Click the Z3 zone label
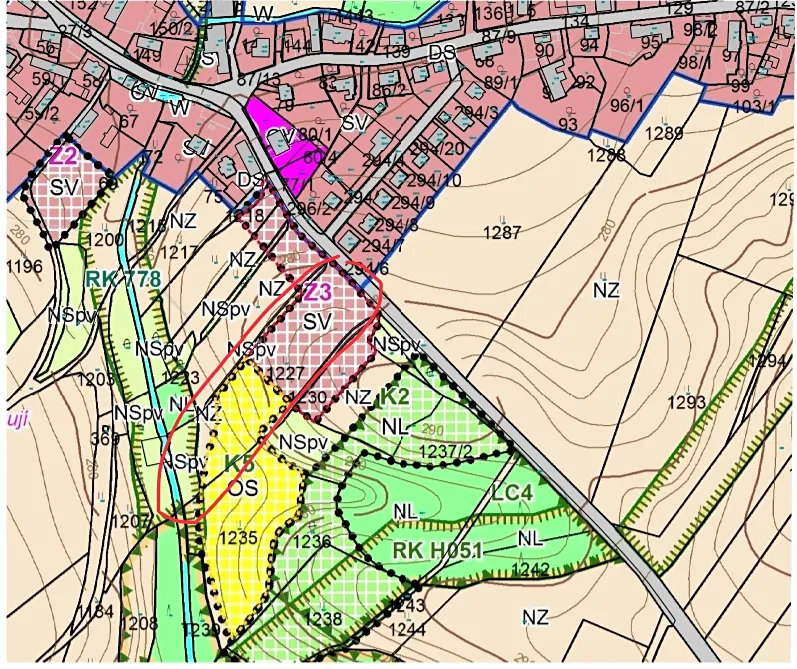The width and height of the screenshot is (797, 669). pos(317,293)
